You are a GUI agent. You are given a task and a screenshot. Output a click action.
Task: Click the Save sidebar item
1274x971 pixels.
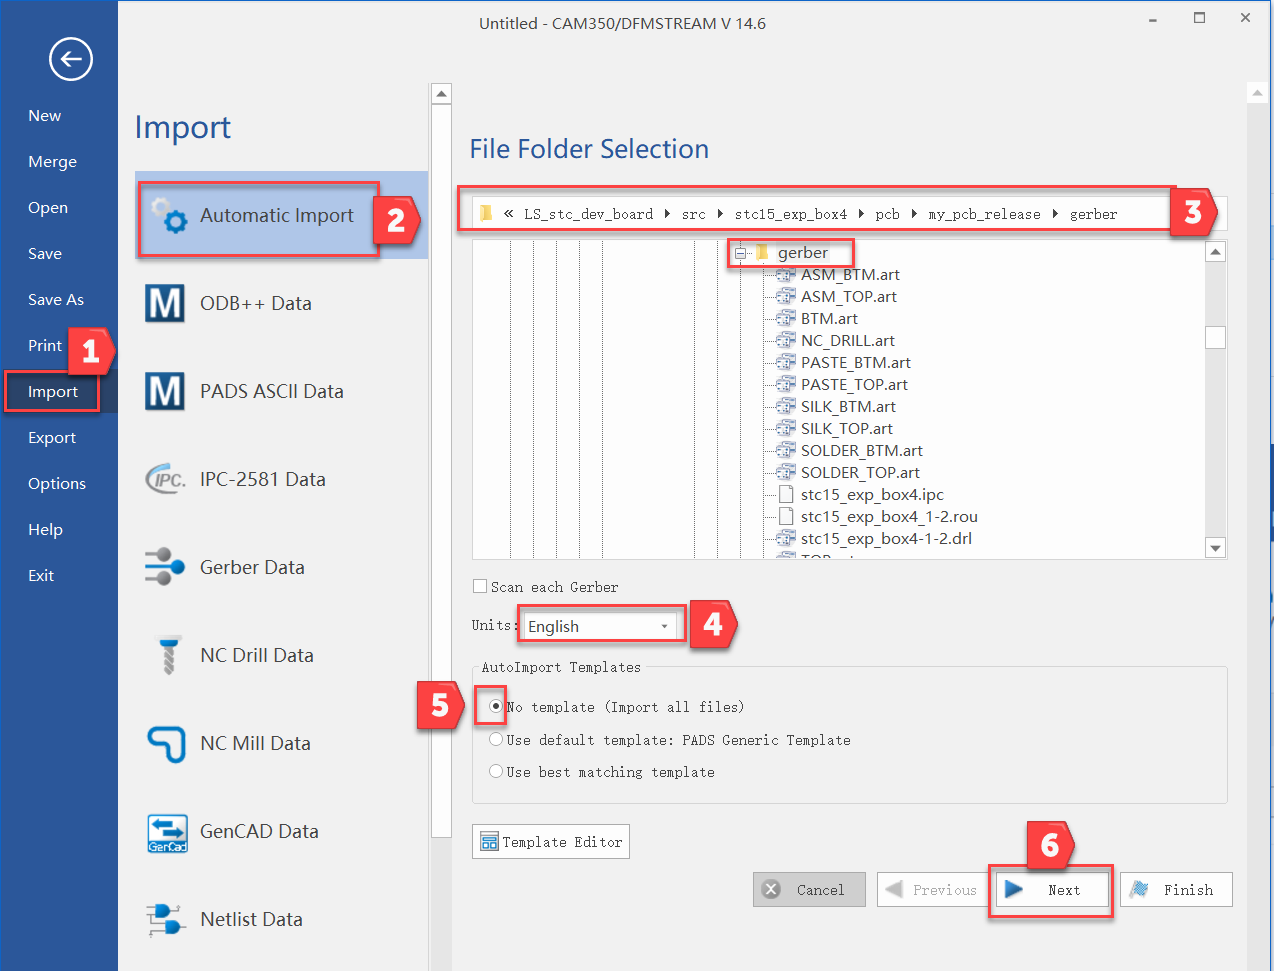[45, 254]
